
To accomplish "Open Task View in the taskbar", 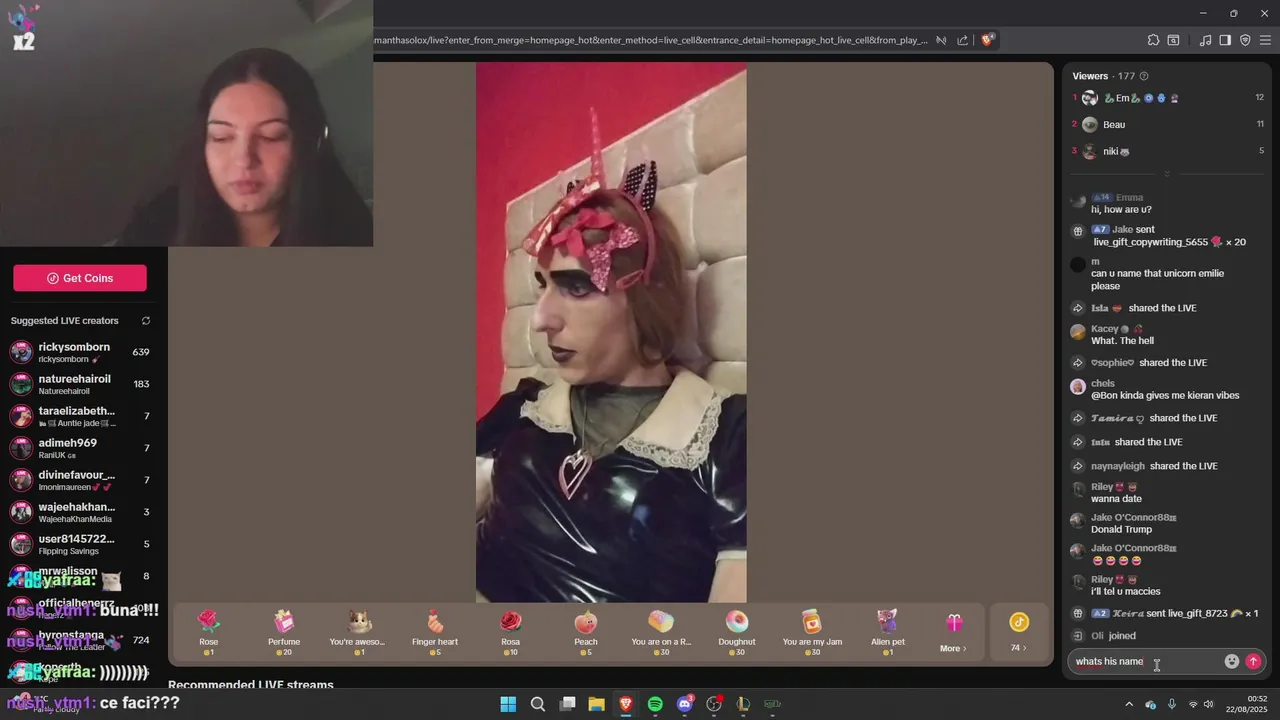I will (x=567, y=704).
